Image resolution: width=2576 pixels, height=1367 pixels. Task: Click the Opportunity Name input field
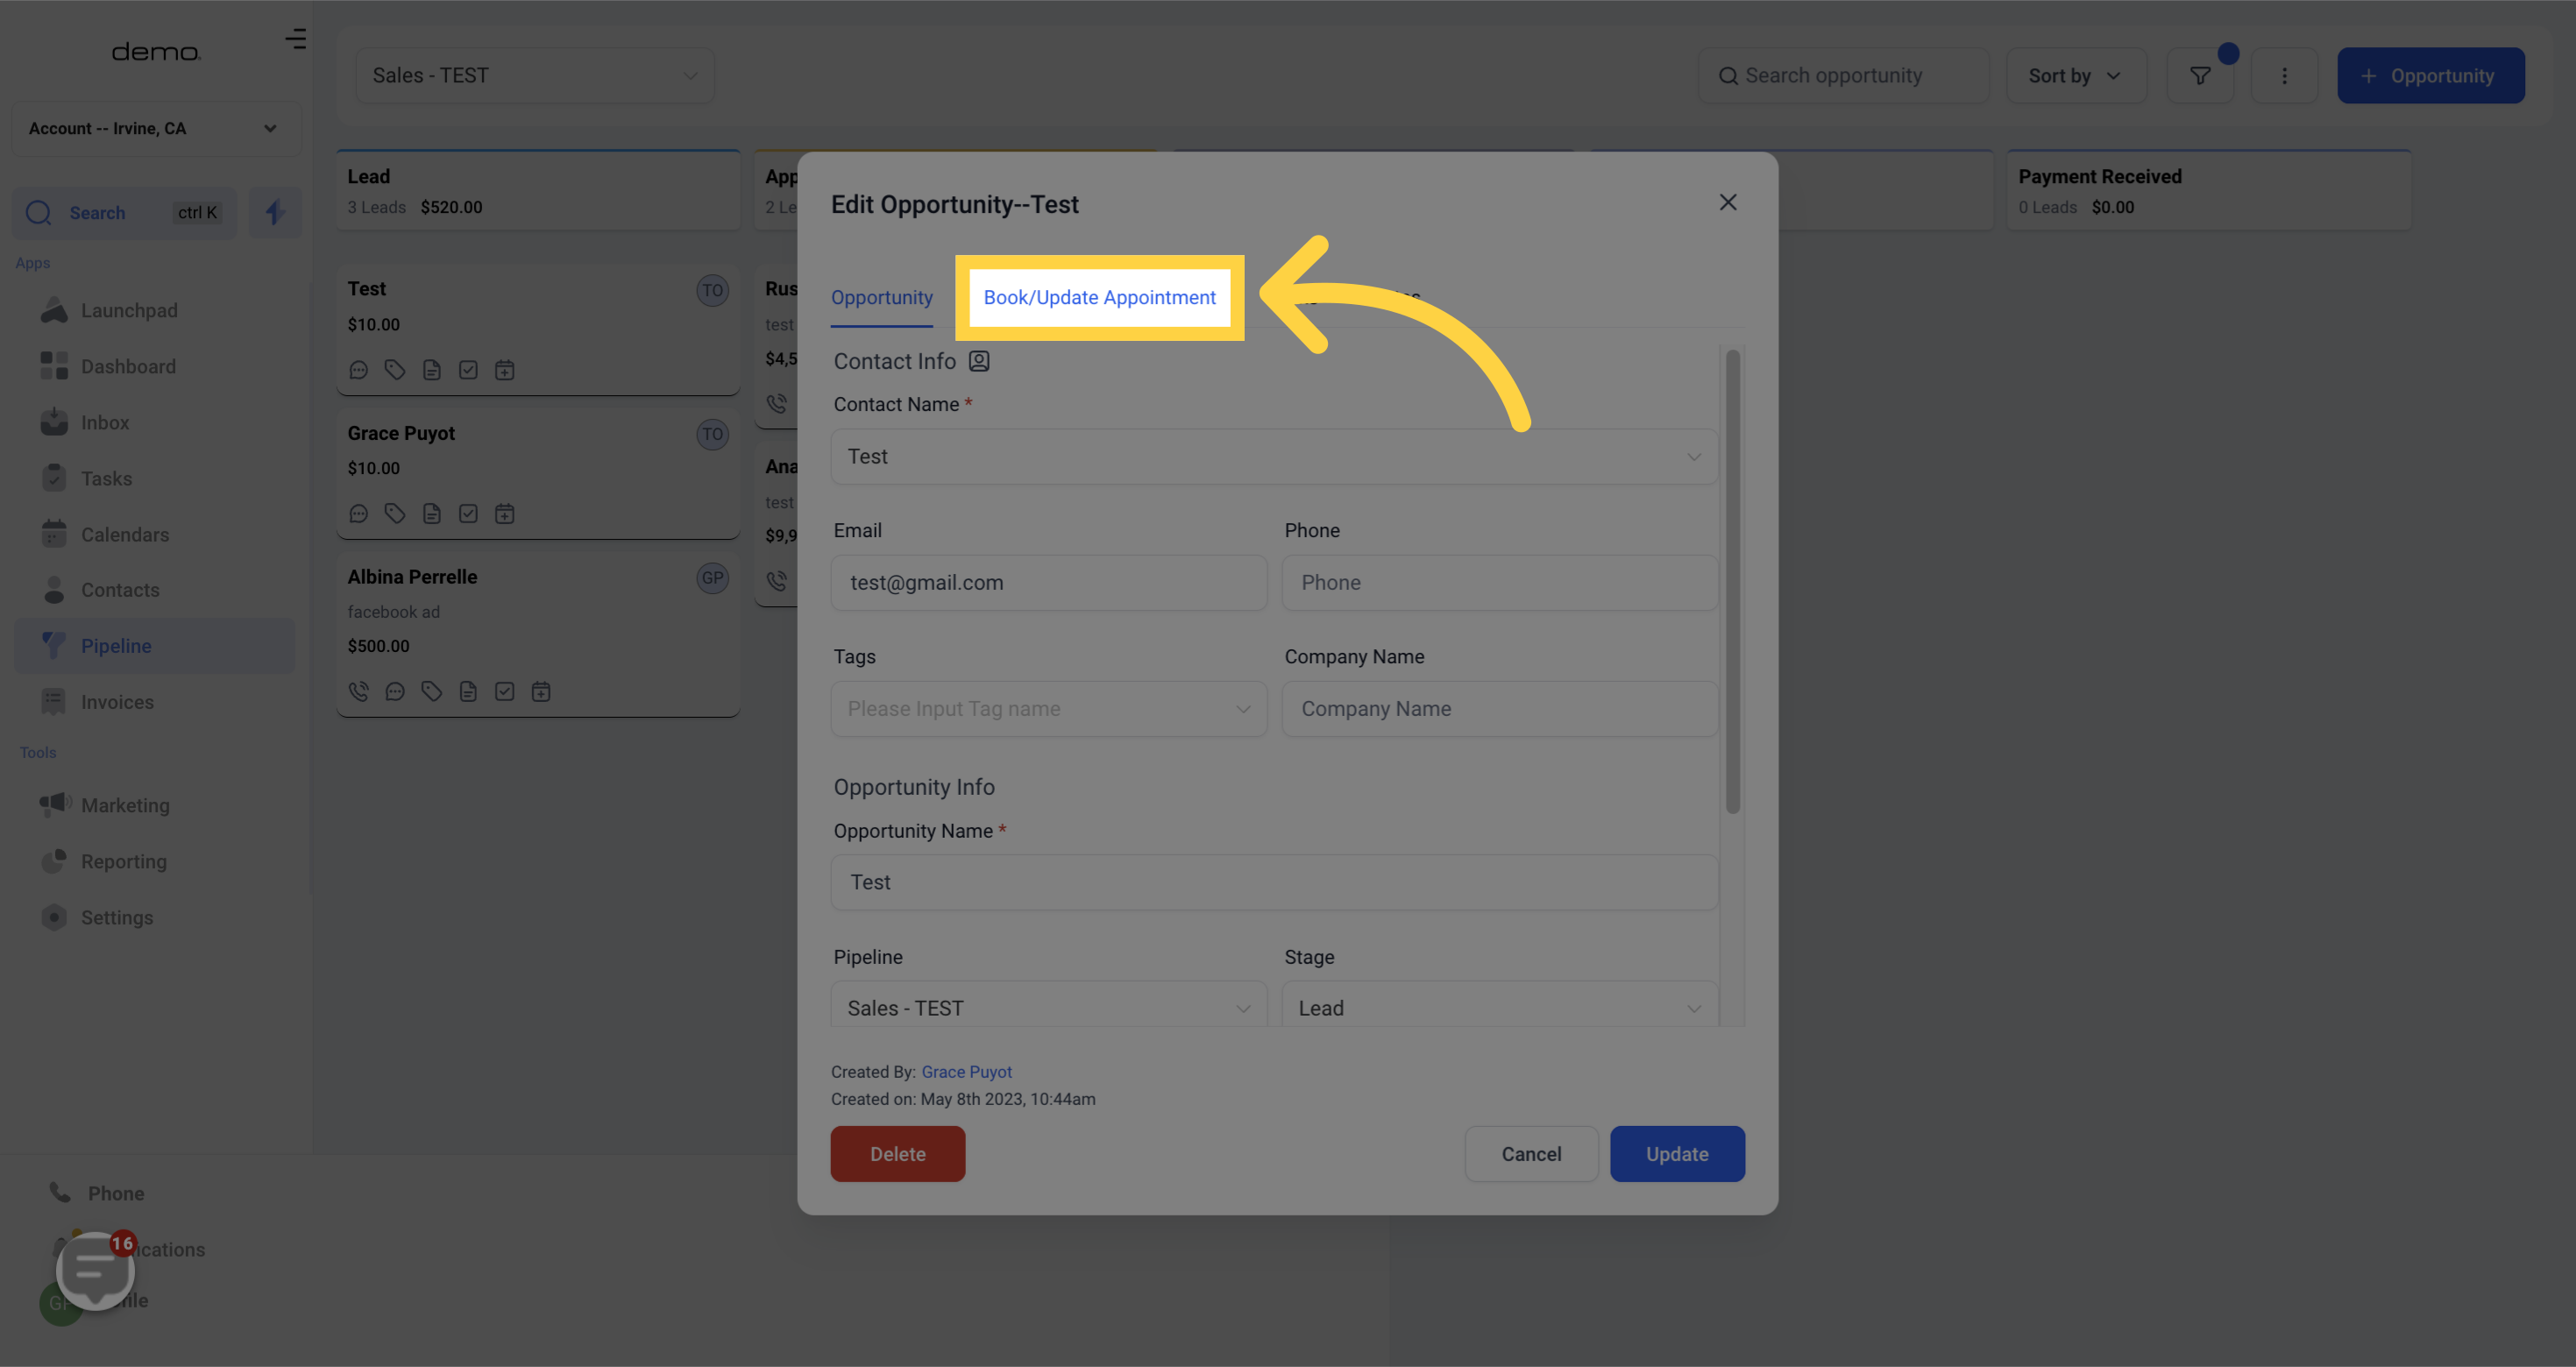click(1274, 882)
